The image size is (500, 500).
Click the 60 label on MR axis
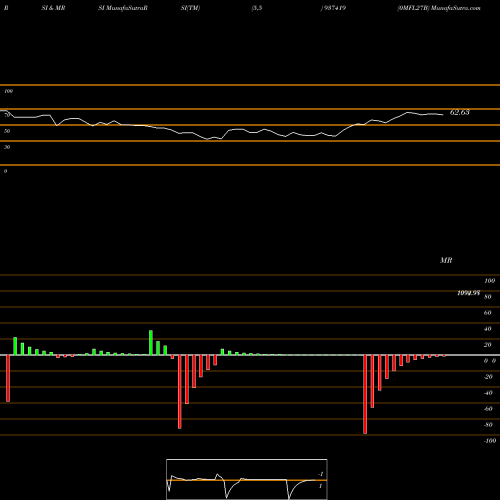coord(488,313)
